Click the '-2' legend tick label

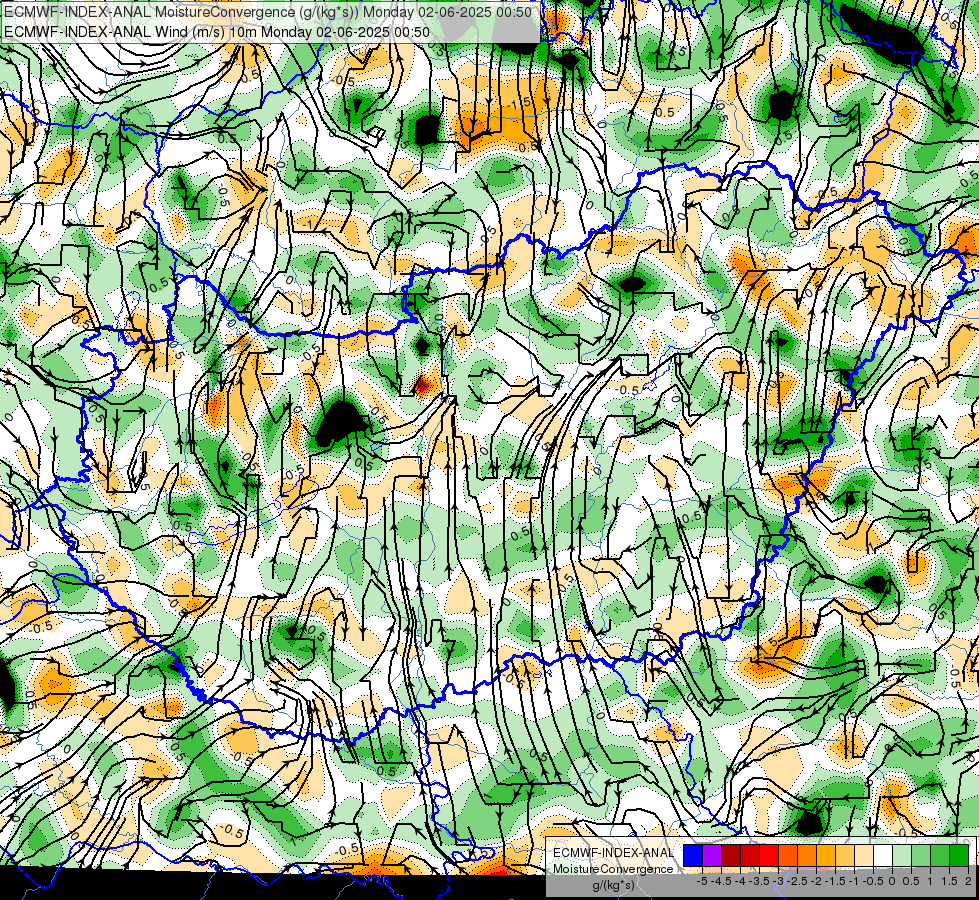point(817,881)
